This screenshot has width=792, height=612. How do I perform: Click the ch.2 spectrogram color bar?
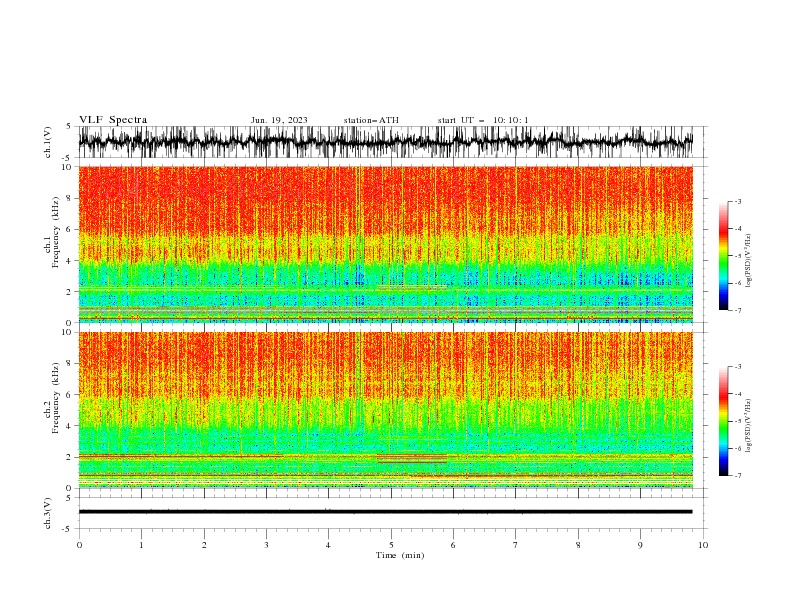point(724,421)
